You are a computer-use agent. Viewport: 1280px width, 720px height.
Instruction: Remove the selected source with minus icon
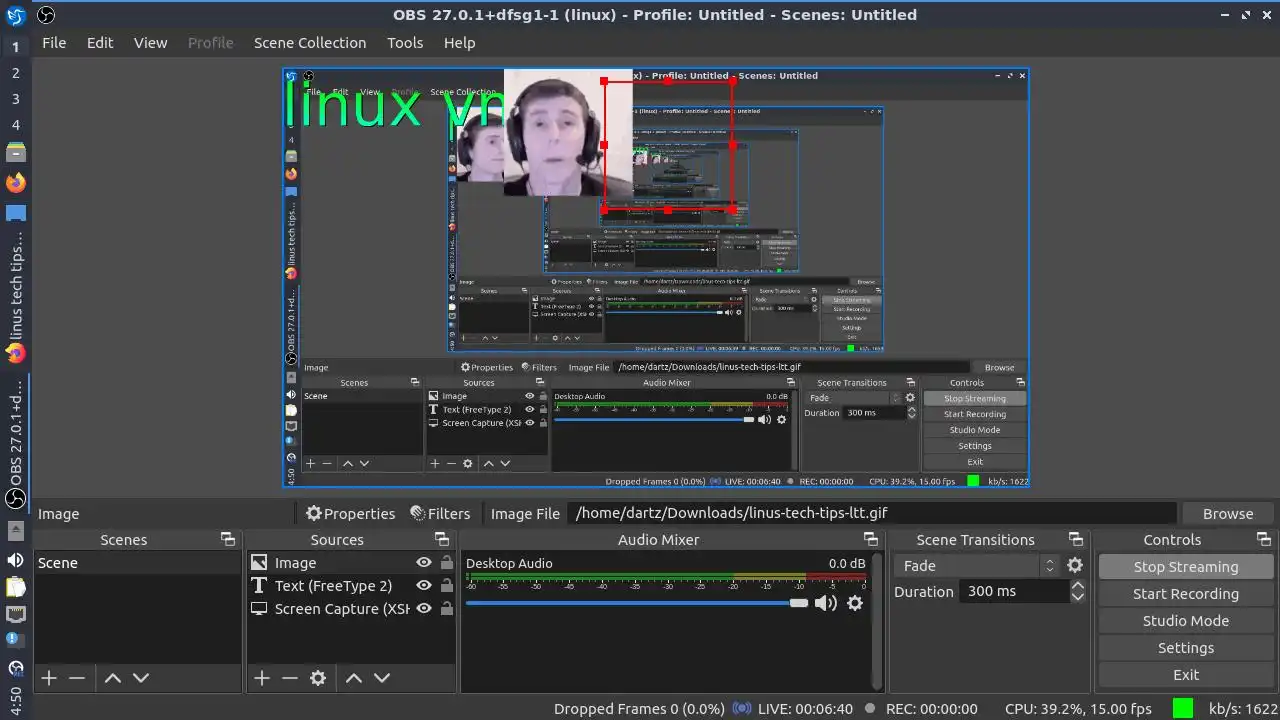click(290, 678)
